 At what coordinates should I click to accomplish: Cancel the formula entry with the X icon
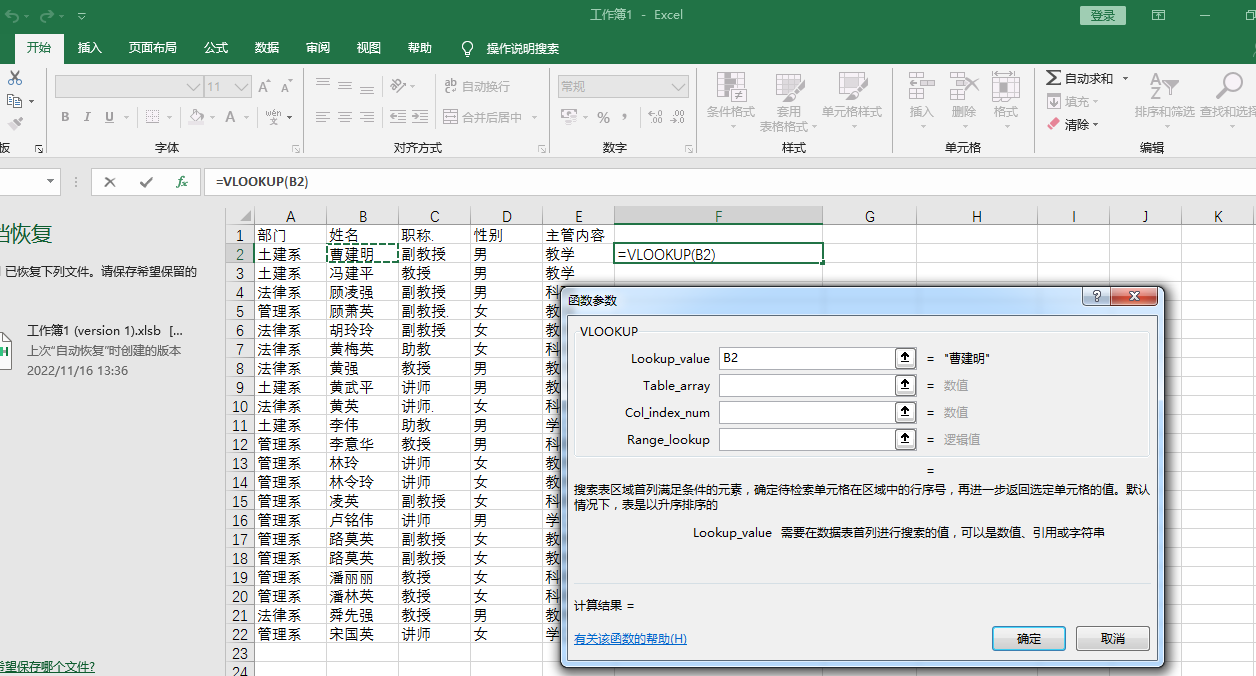pyautogui.click(x=110, y=182)
